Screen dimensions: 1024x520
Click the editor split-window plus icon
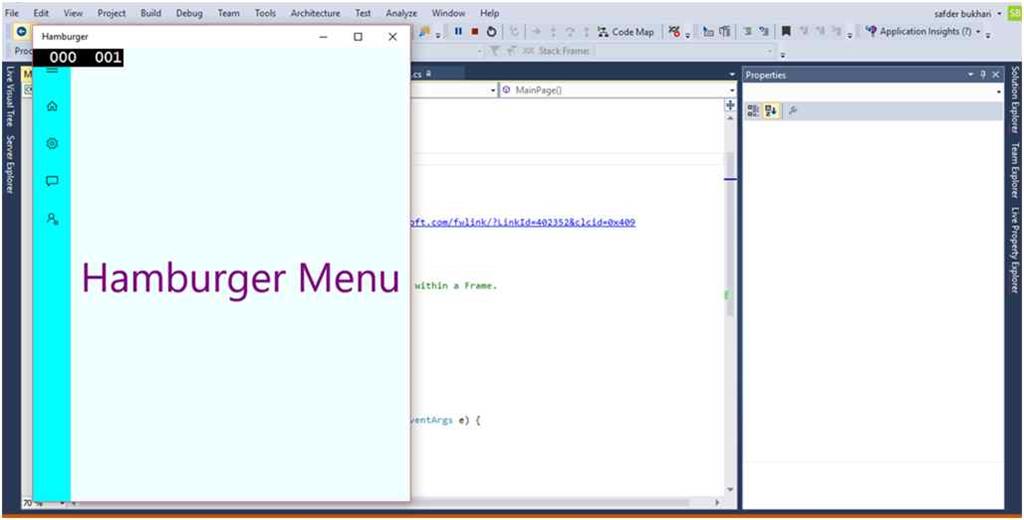click(x=730, y=105)
